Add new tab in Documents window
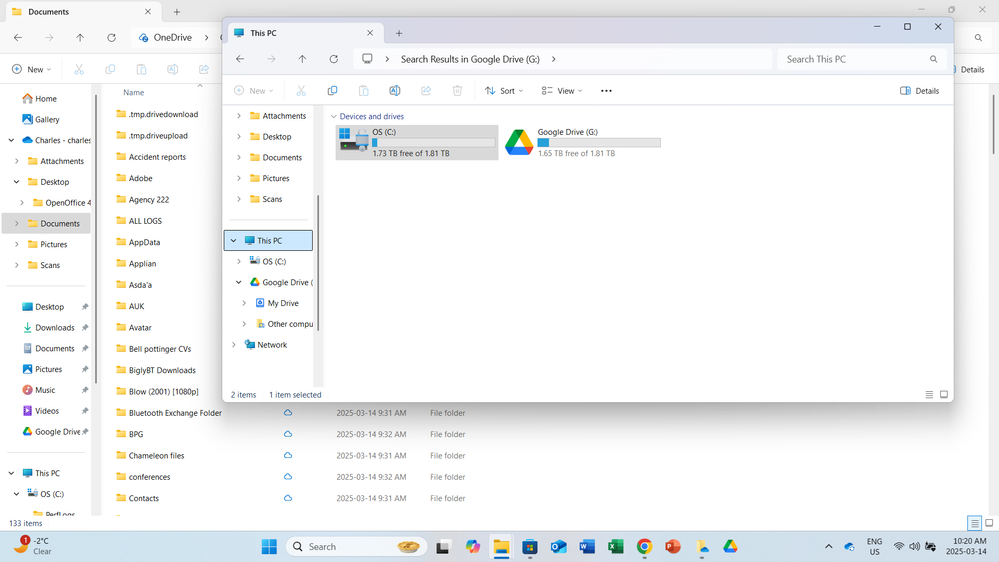 tap(177, 11)
